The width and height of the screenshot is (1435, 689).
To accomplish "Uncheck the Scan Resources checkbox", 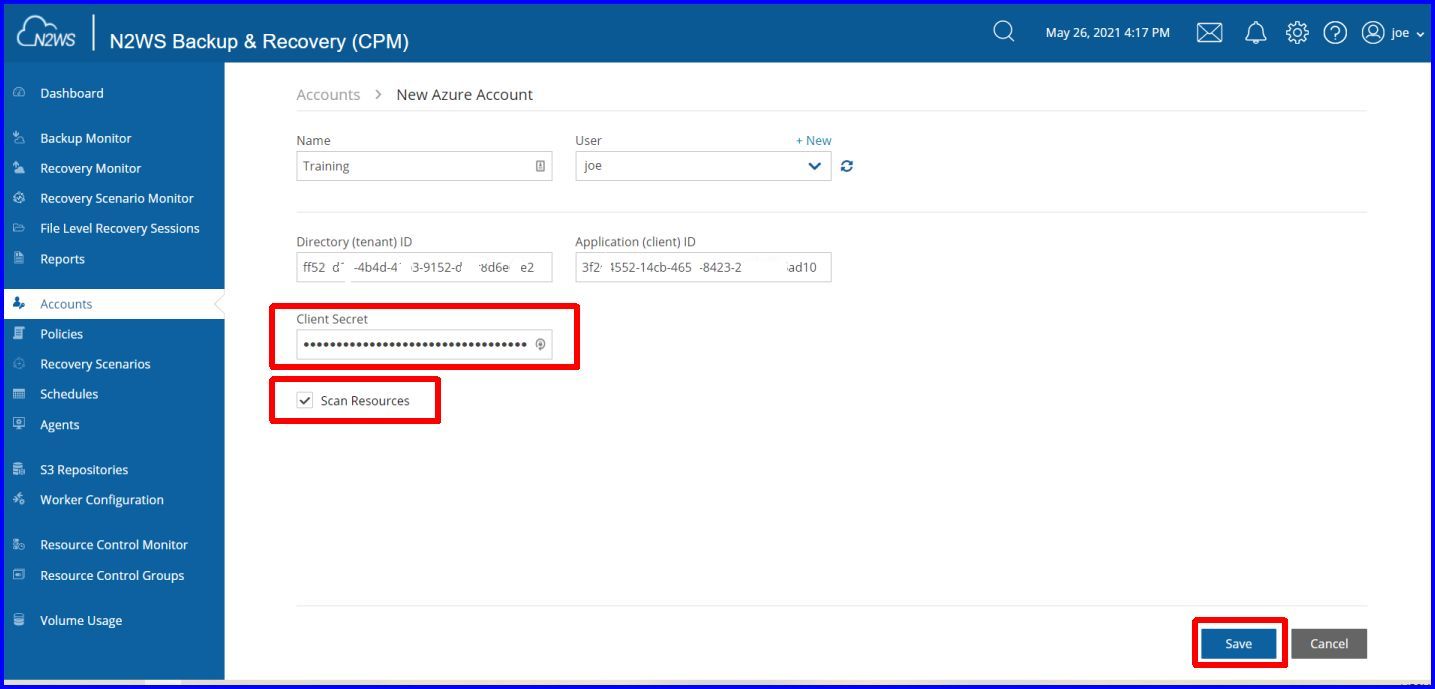I will pos(305,400).
